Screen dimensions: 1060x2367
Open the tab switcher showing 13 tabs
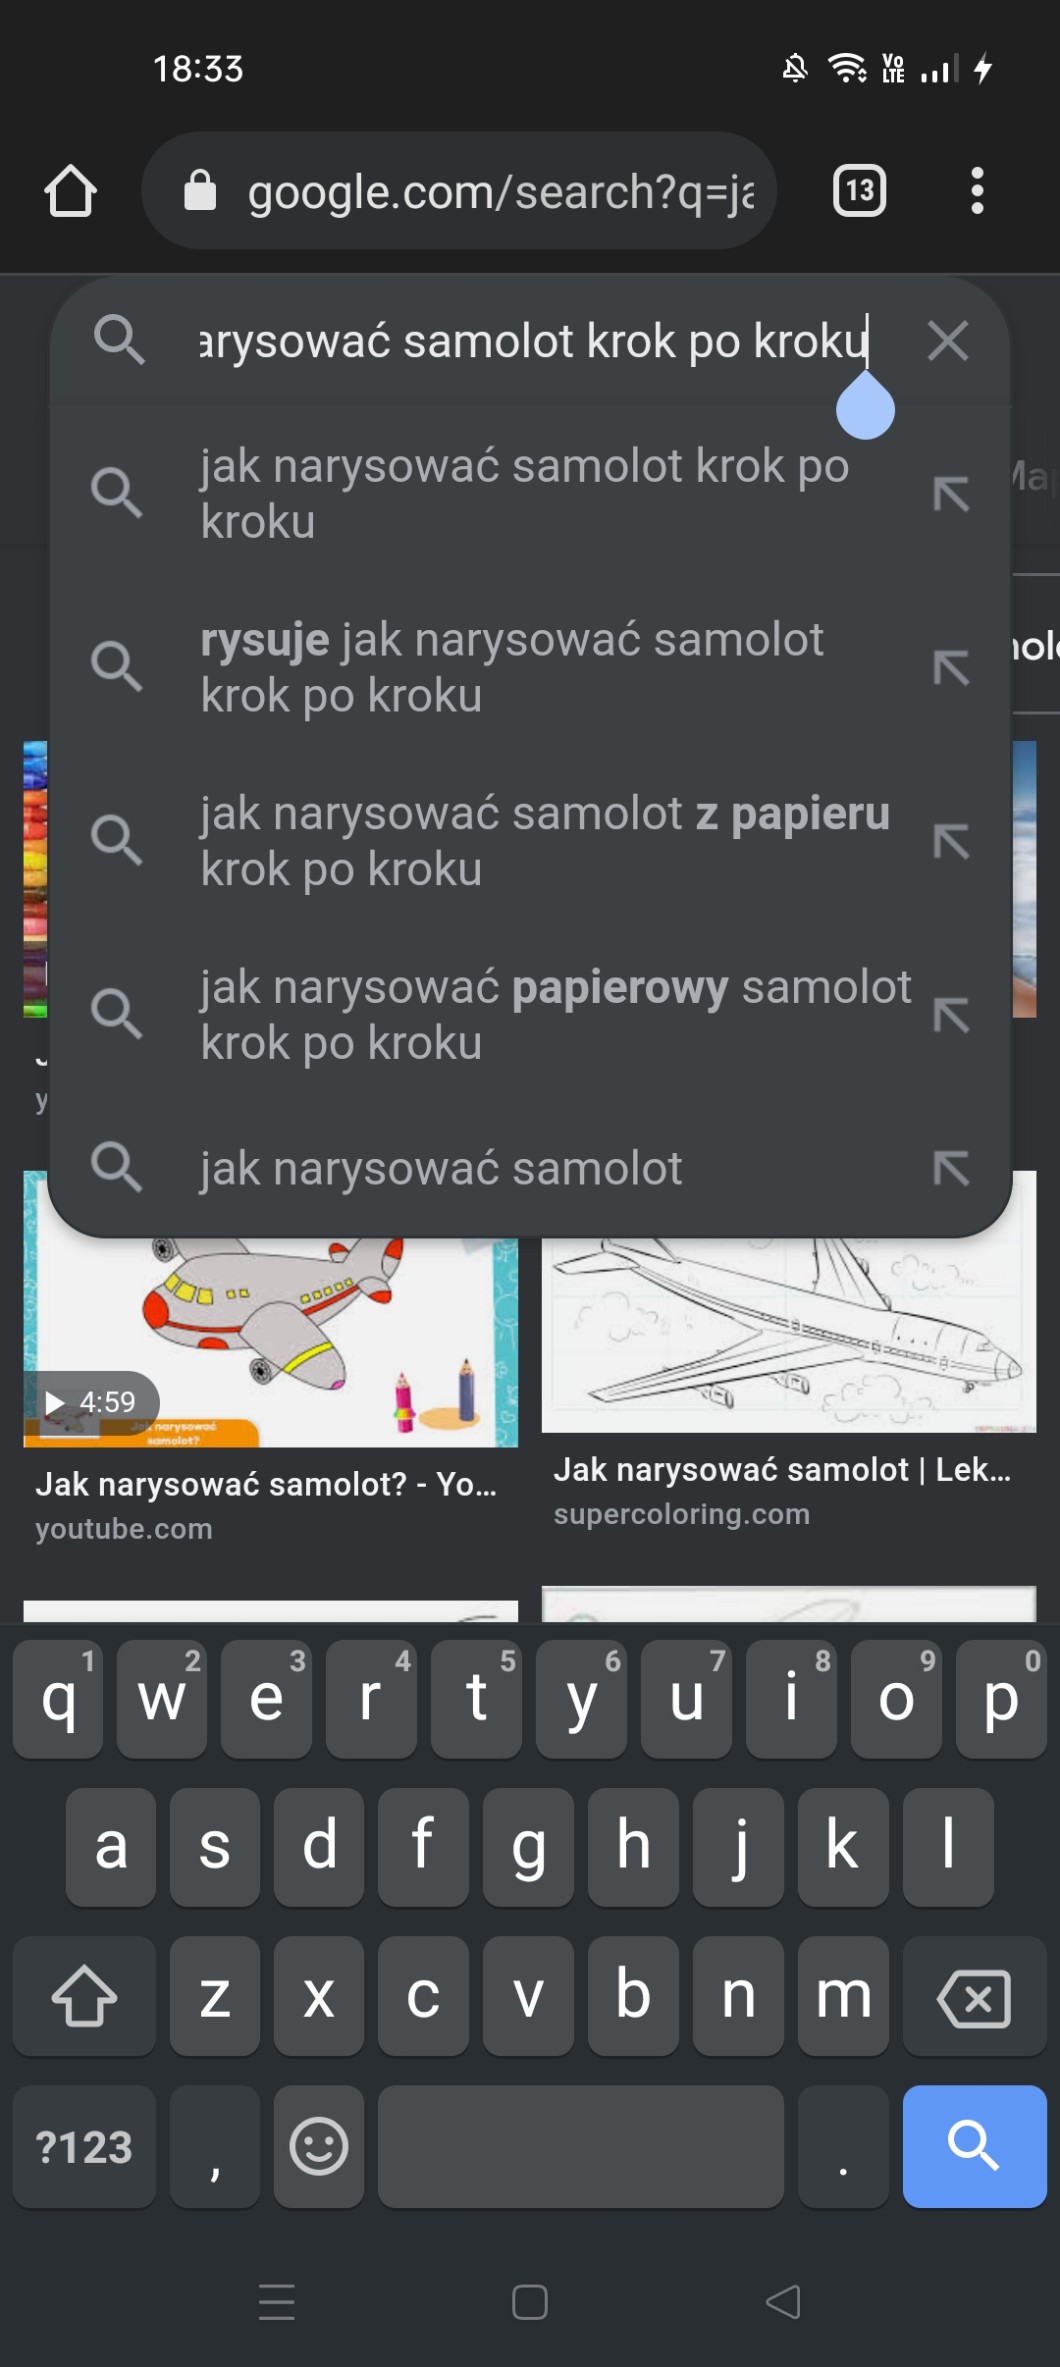[859, 190]
